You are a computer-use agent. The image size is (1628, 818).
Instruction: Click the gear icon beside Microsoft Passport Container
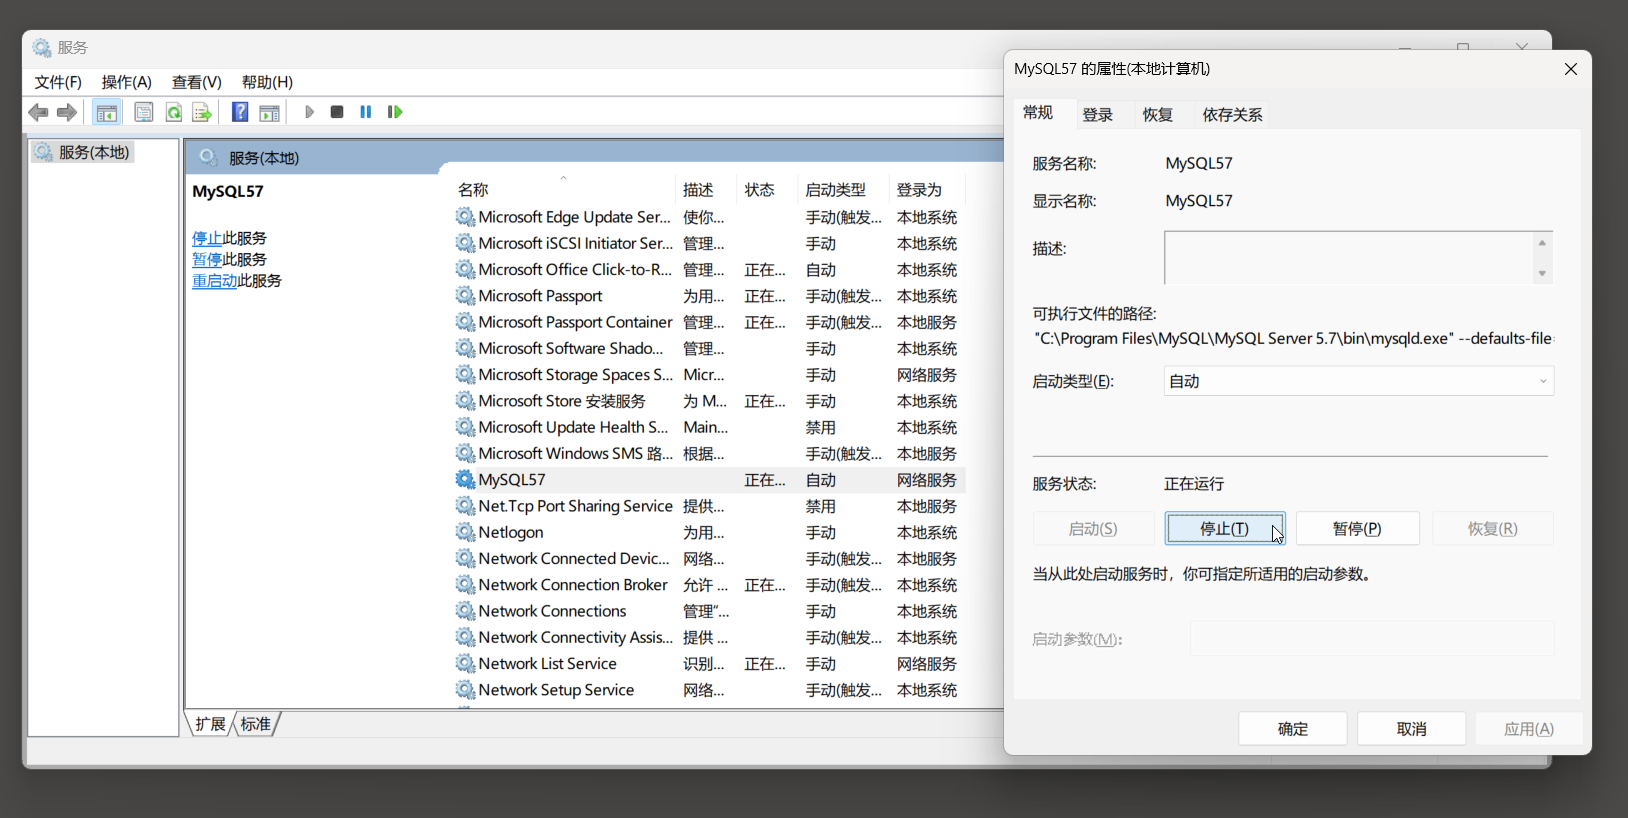click(x=465, y=322)
